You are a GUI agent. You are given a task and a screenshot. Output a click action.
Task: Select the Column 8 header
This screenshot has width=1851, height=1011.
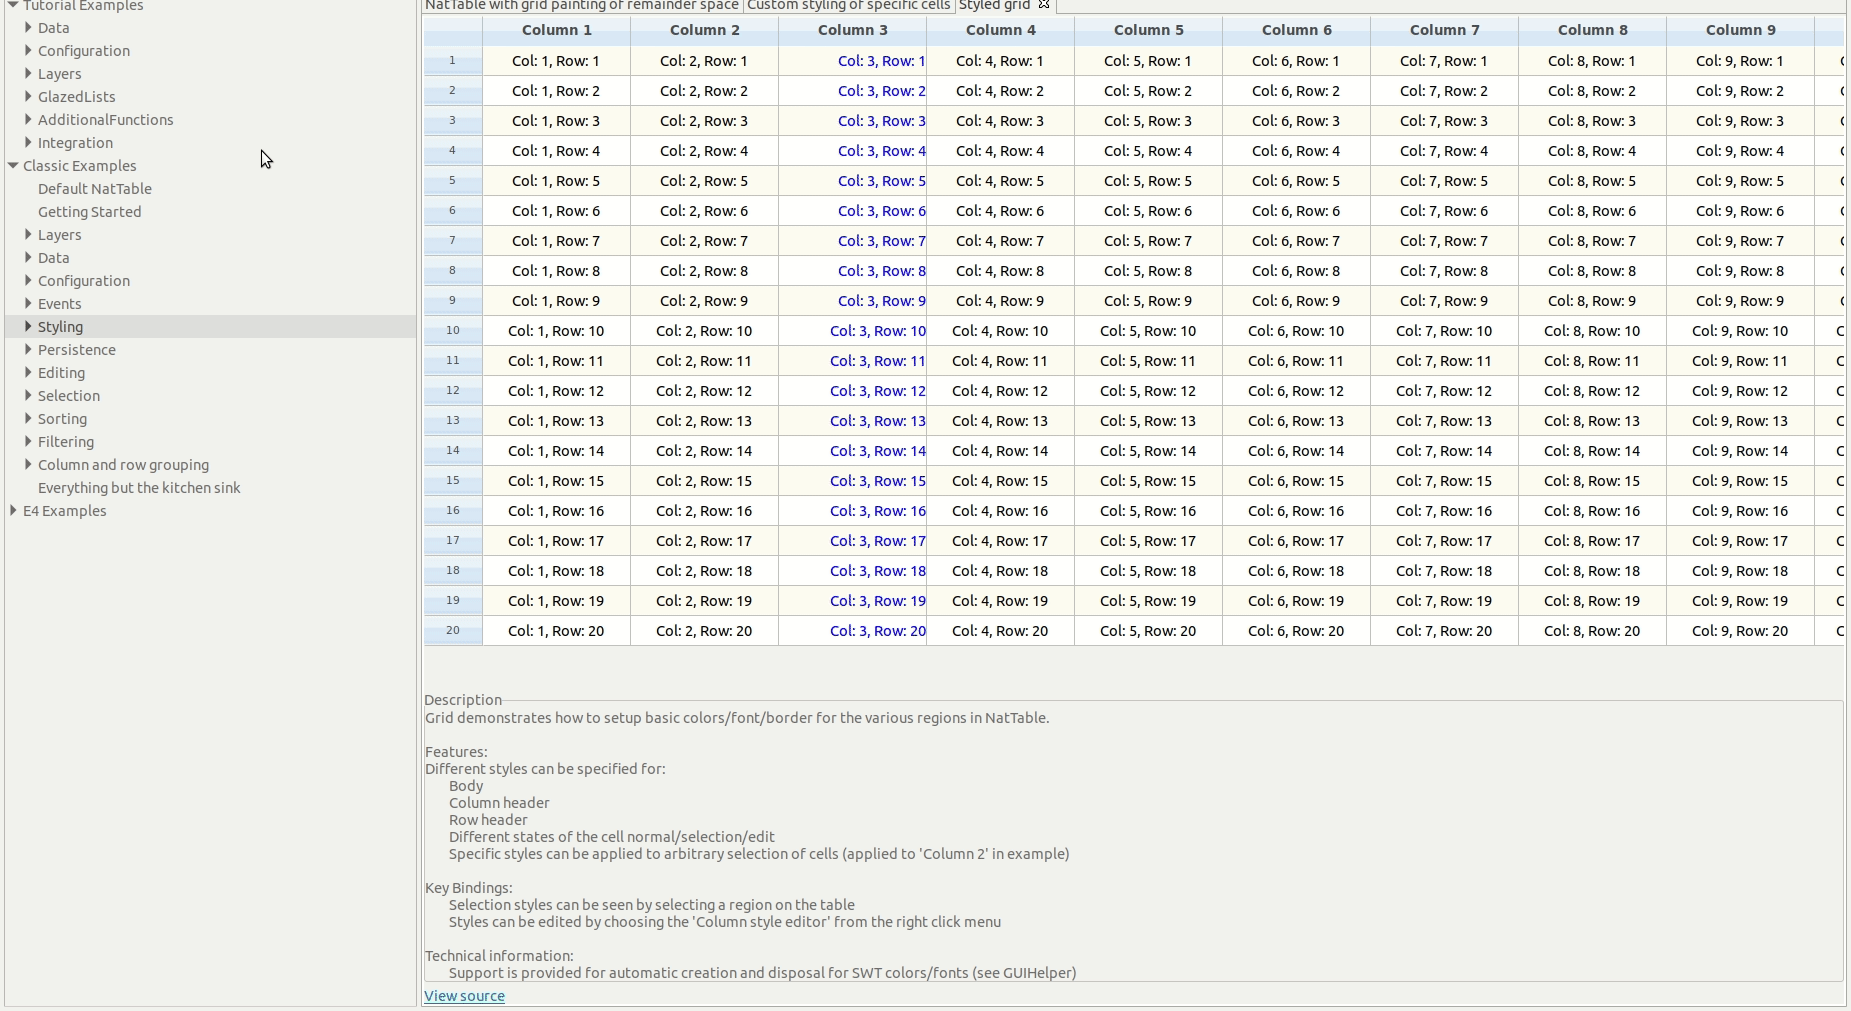tap(1593, 30)
